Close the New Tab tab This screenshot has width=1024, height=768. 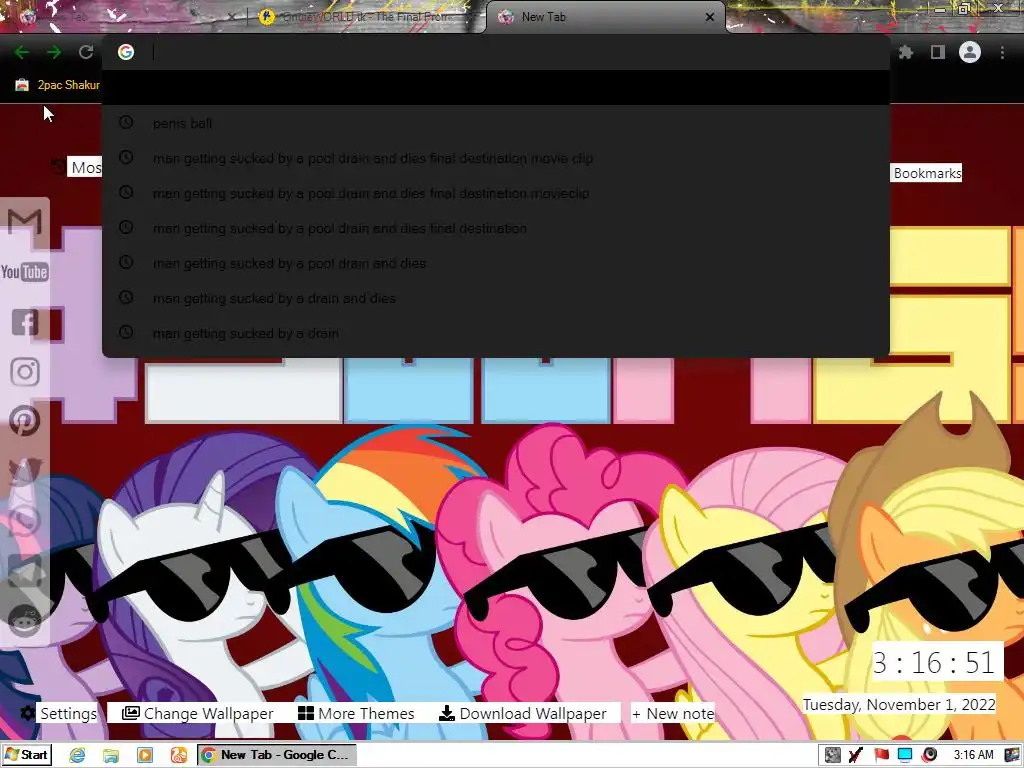point(710,17)
